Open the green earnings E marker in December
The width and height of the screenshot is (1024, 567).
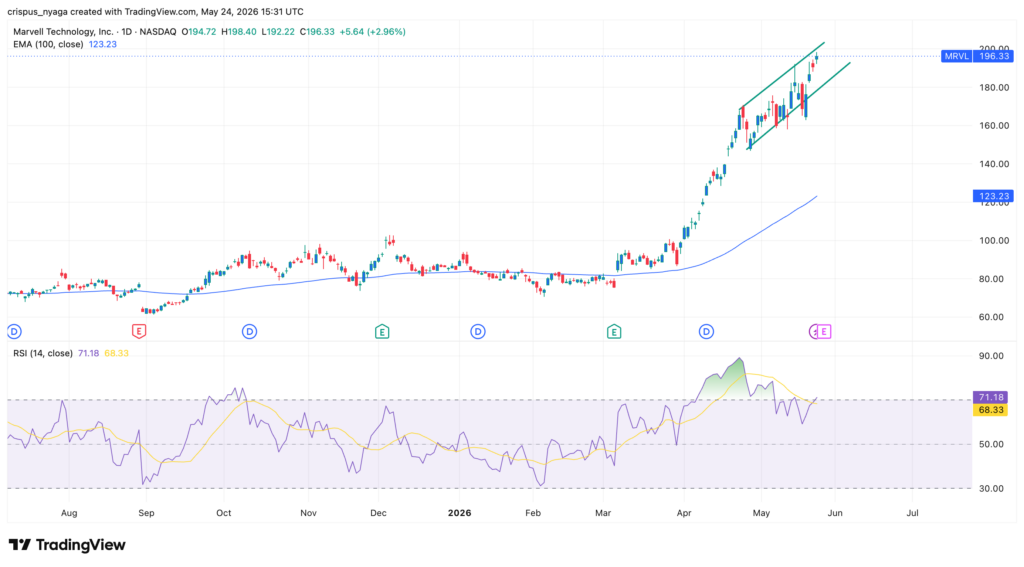point(382,332)
